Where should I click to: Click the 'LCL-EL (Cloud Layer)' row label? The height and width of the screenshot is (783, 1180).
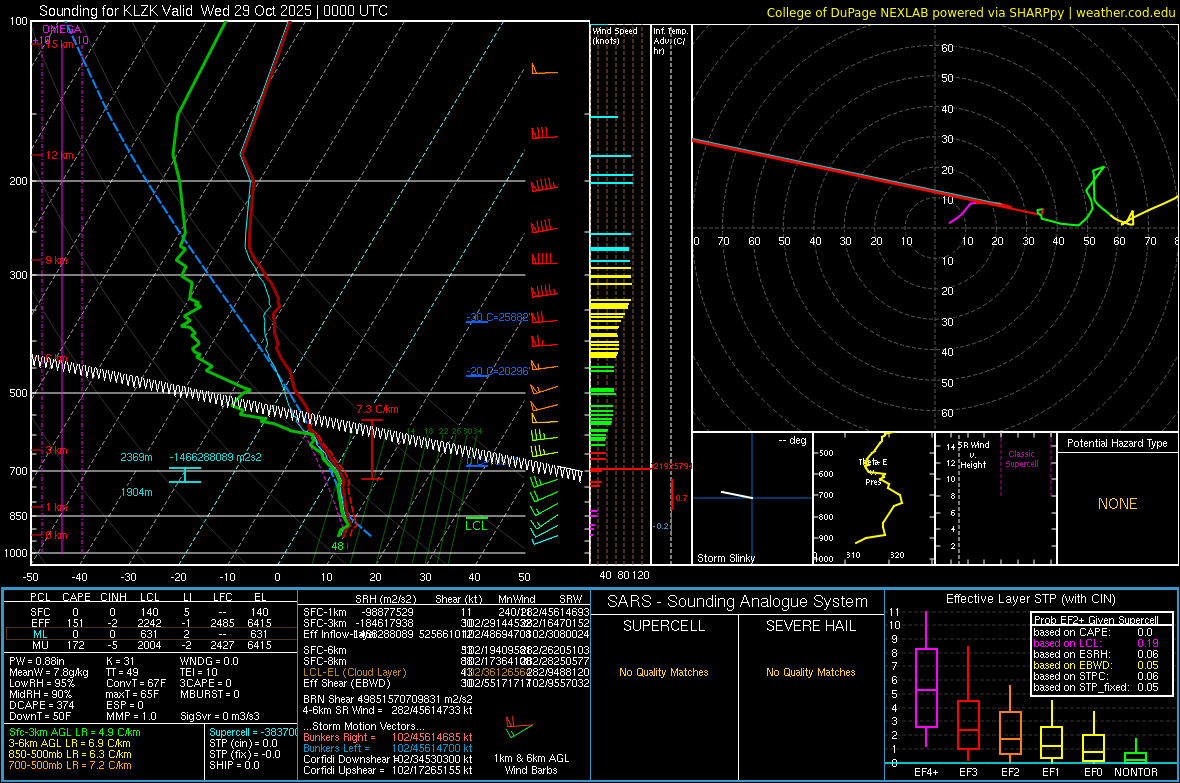click(x=354, y=672)
